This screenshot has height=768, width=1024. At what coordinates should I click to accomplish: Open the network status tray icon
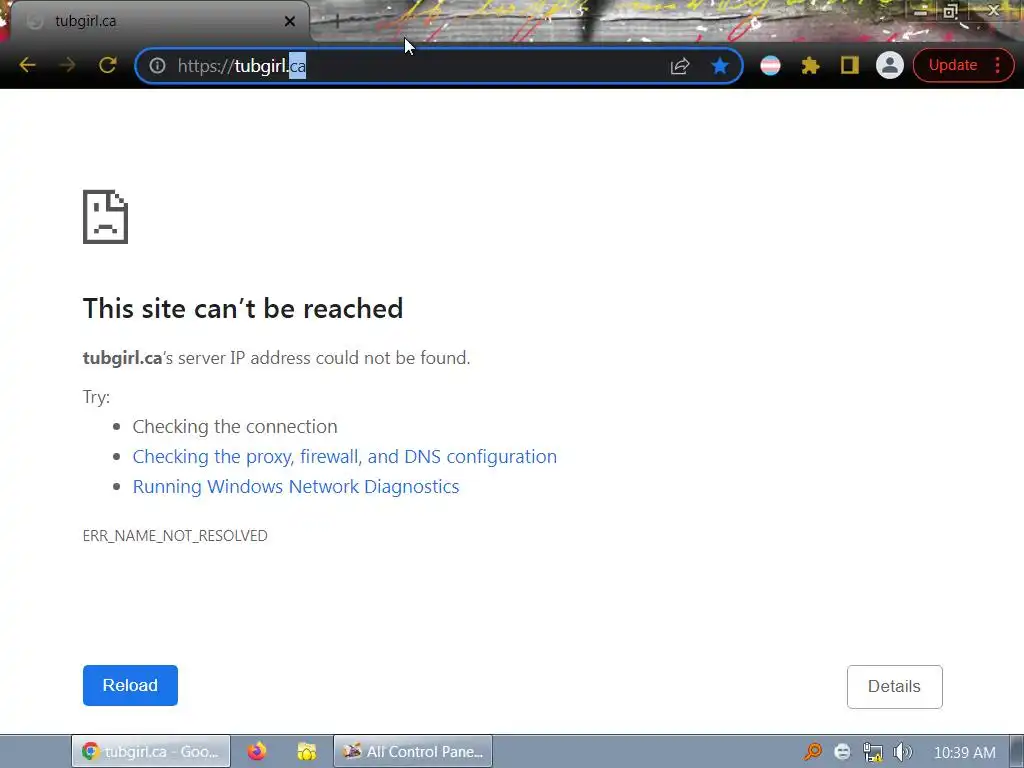coord(872,752)
